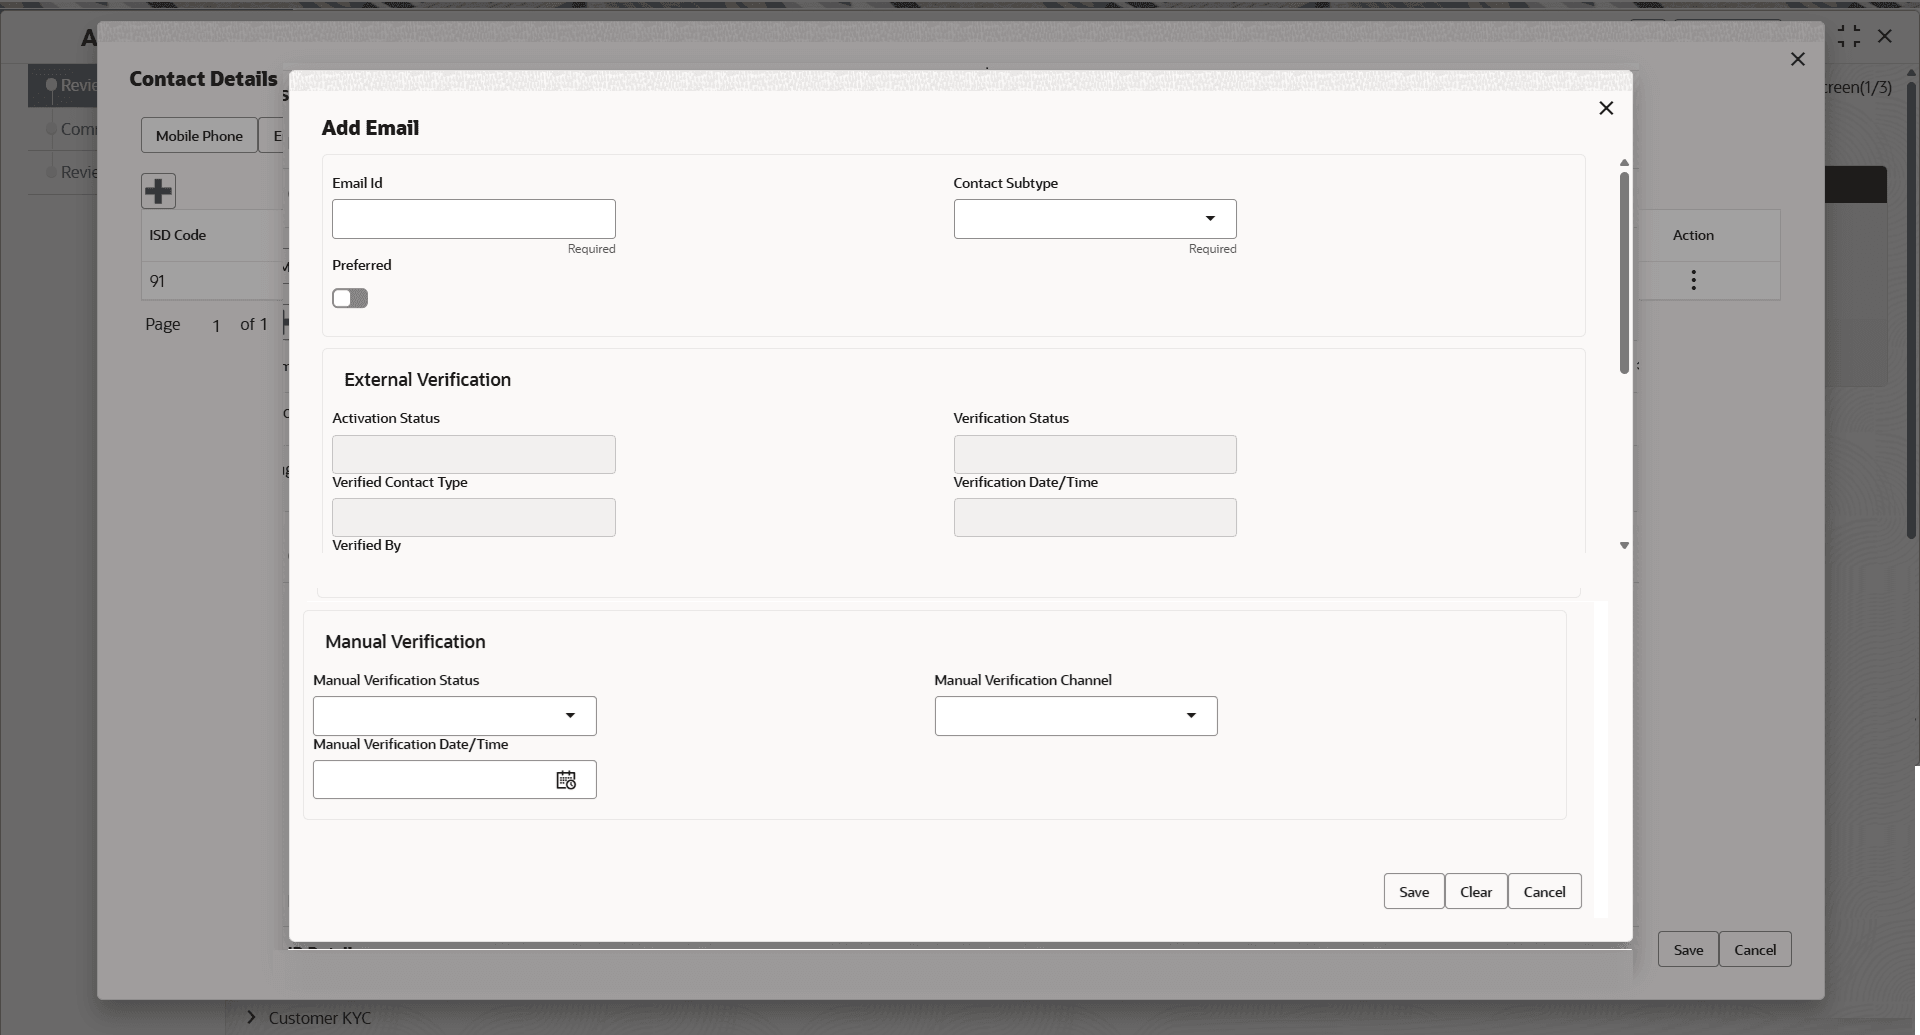Save the Contact Details panel
Screen dimensions: 1920x1035
pos(1688,950)
